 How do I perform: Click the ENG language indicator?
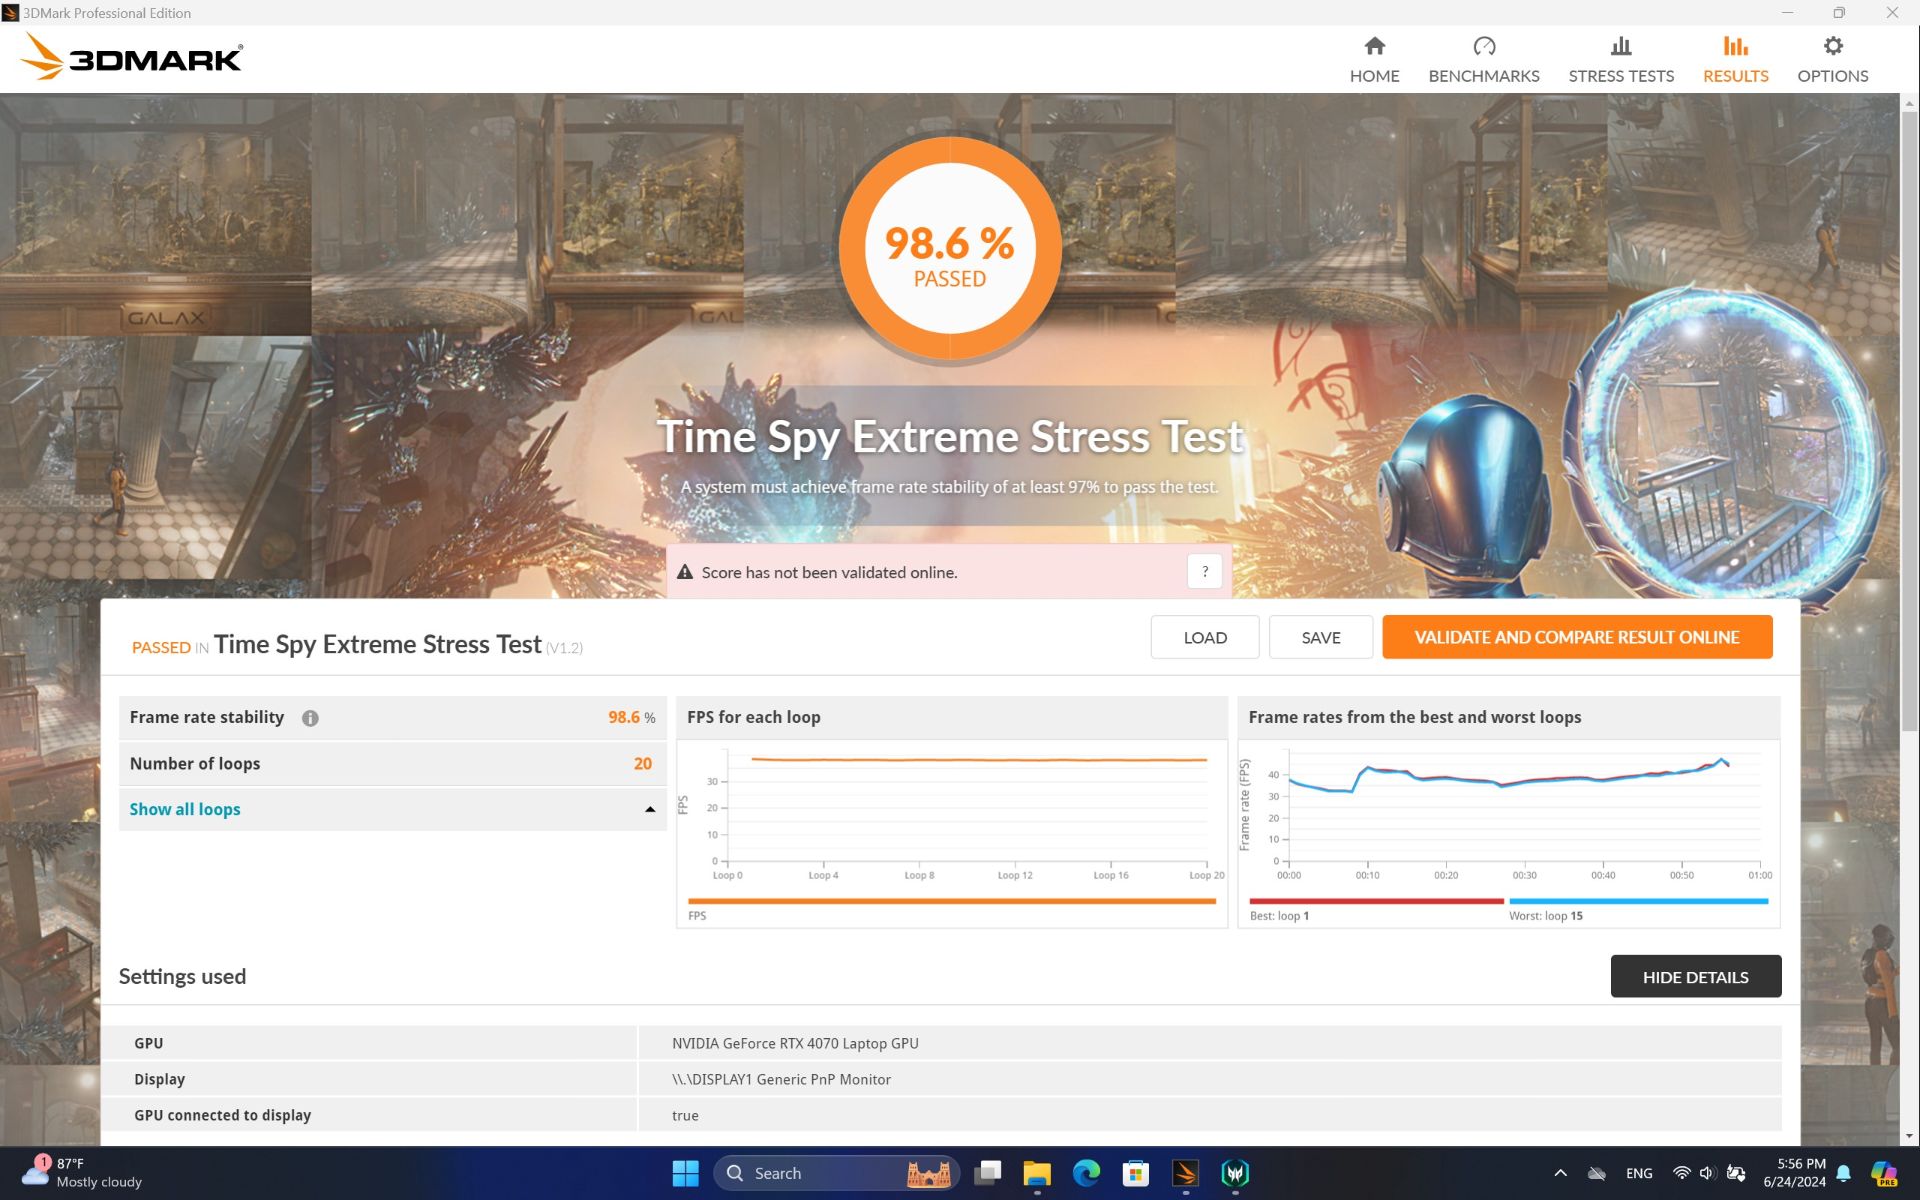[1638, 1173]
